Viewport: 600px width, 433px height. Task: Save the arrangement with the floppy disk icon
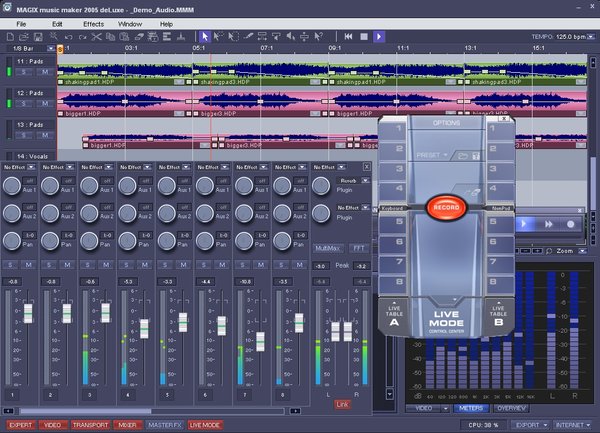pyautogui.click(x=38, y=37)
